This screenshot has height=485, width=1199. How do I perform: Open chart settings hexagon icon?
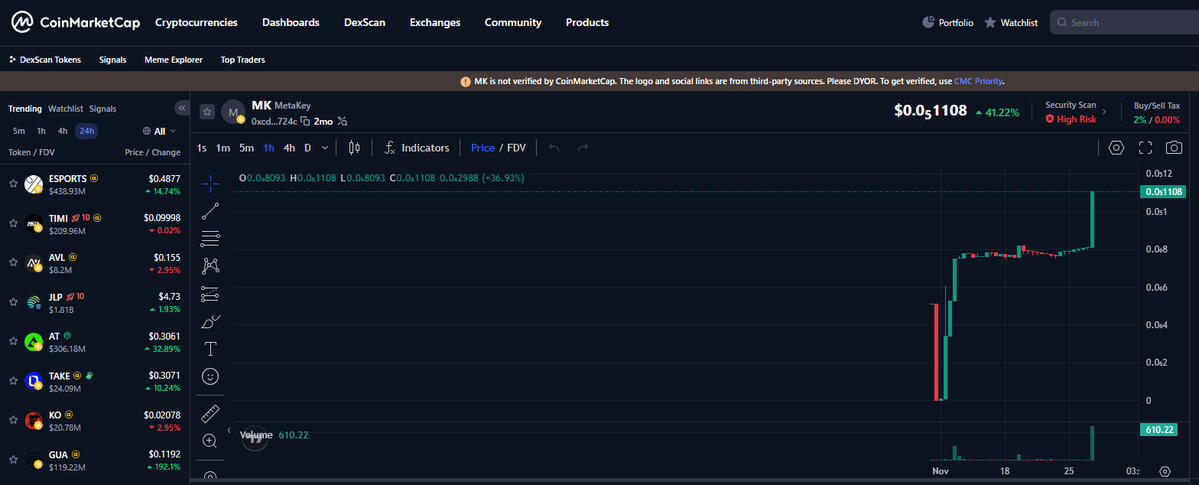tap(1116, 148)
